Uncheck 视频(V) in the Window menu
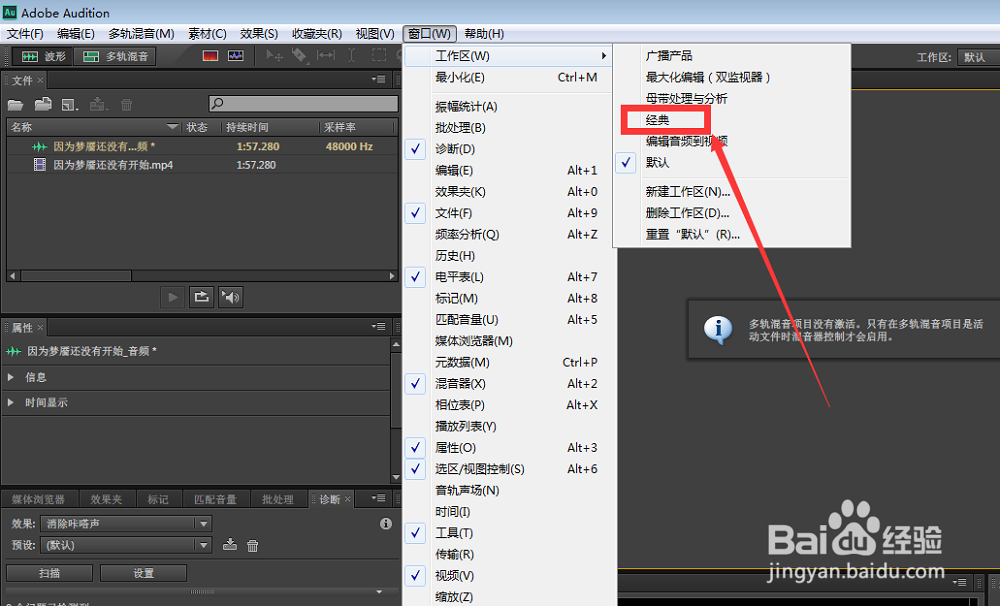Image resolution: width=1000 pixels, height=606 pixels. point(510,575)
